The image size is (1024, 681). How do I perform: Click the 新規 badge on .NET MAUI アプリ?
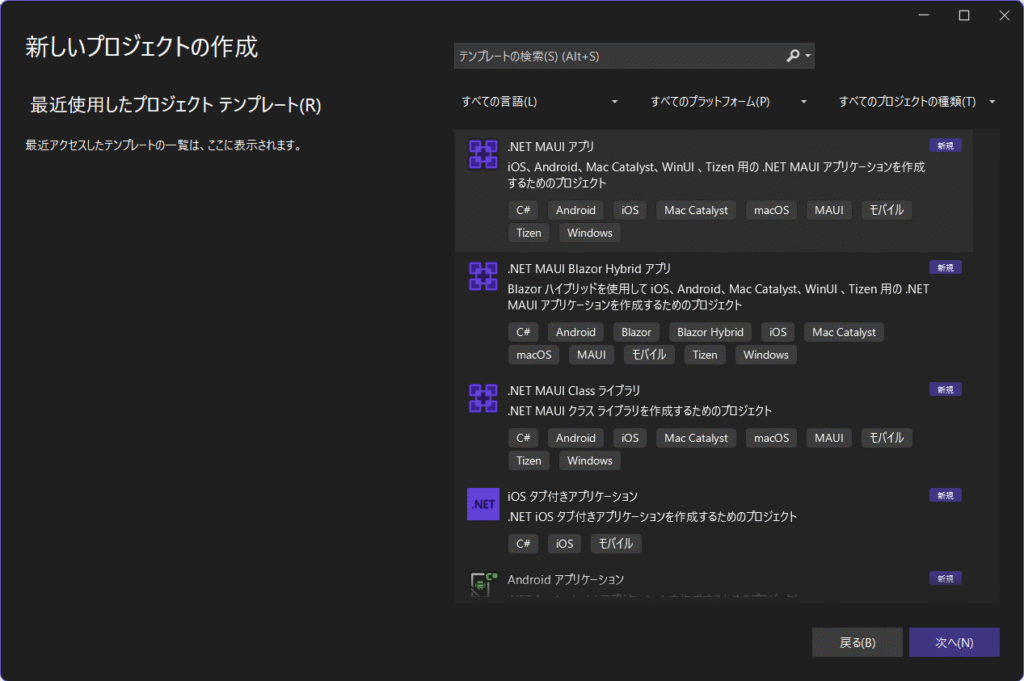pyautogui.click(x=945, y=146)
